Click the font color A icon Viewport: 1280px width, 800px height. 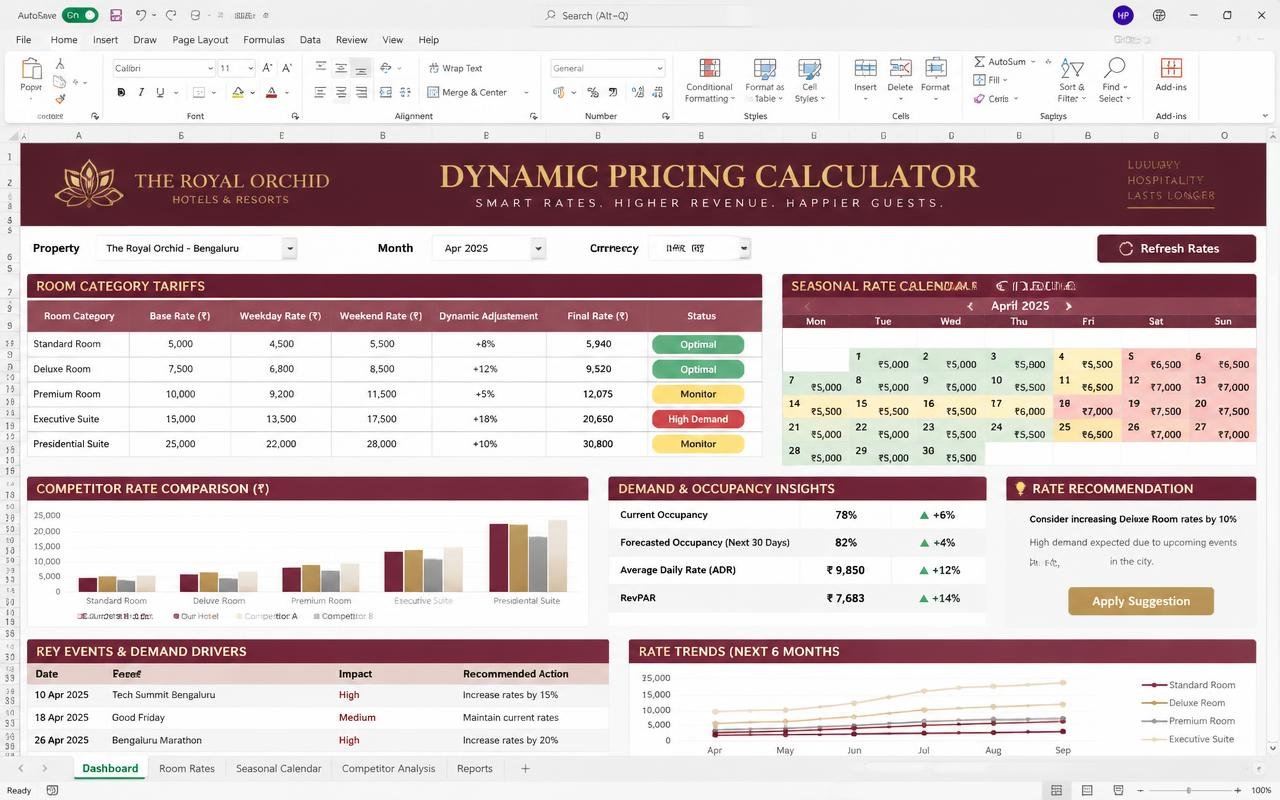(270, 92)
